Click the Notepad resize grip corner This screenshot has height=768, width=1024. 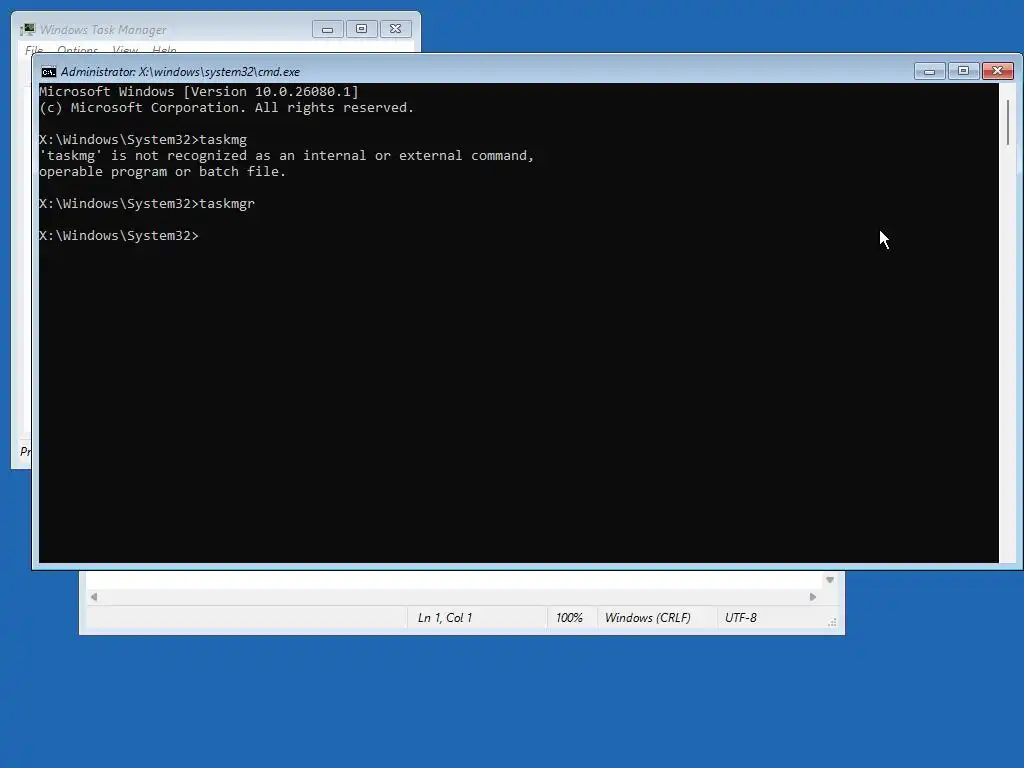832,622
